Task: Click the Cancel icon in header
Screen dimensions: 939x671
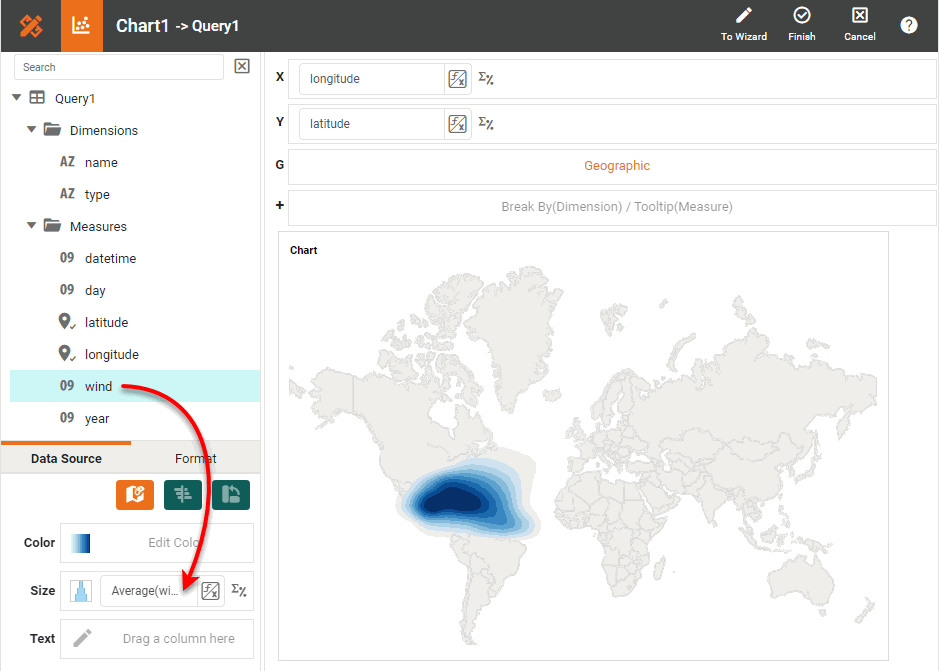Action: point(859,16)
